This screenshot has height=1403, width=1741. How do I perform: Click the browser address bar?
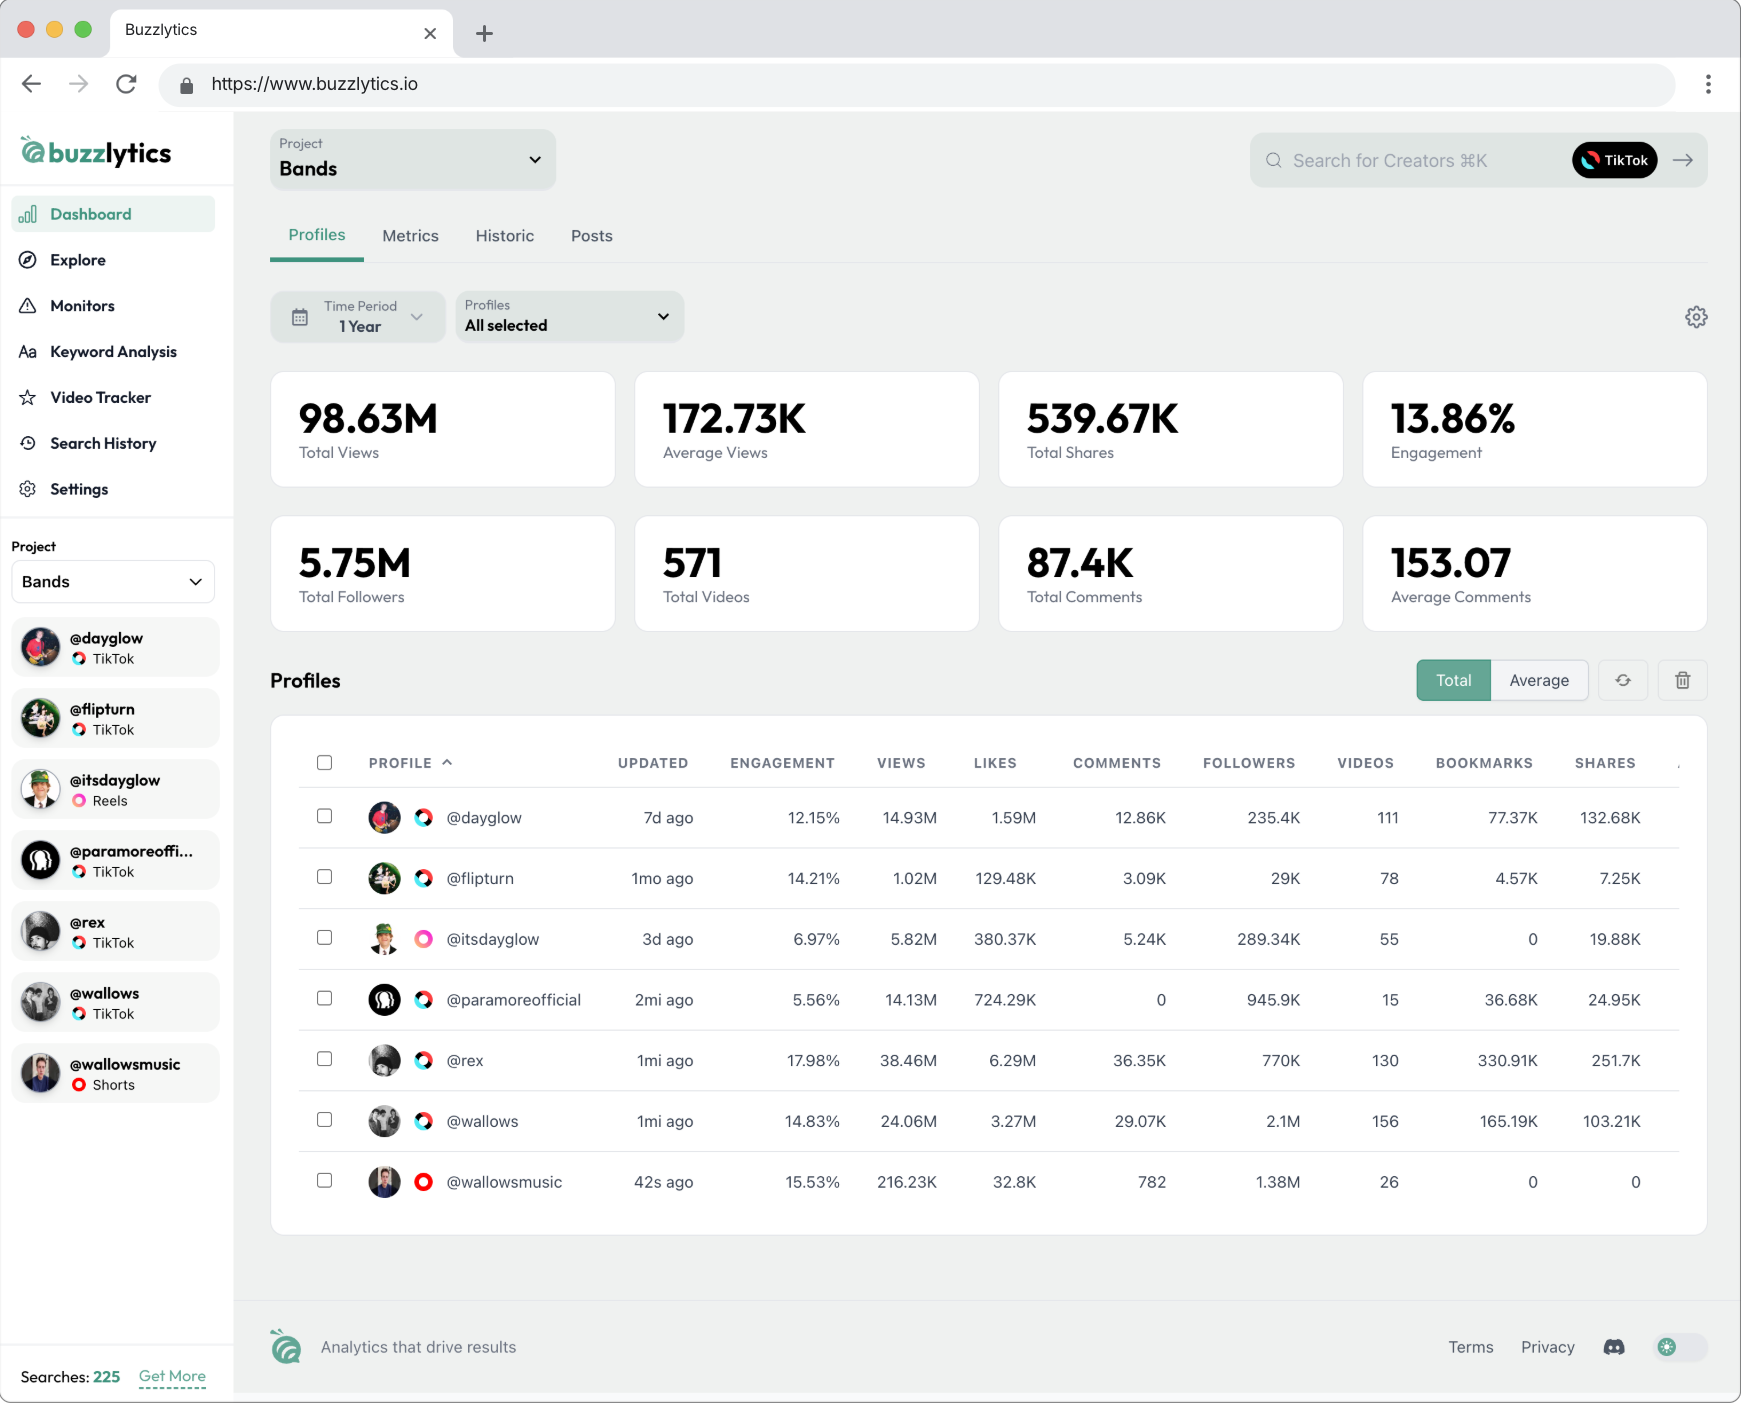coord(917,84)
